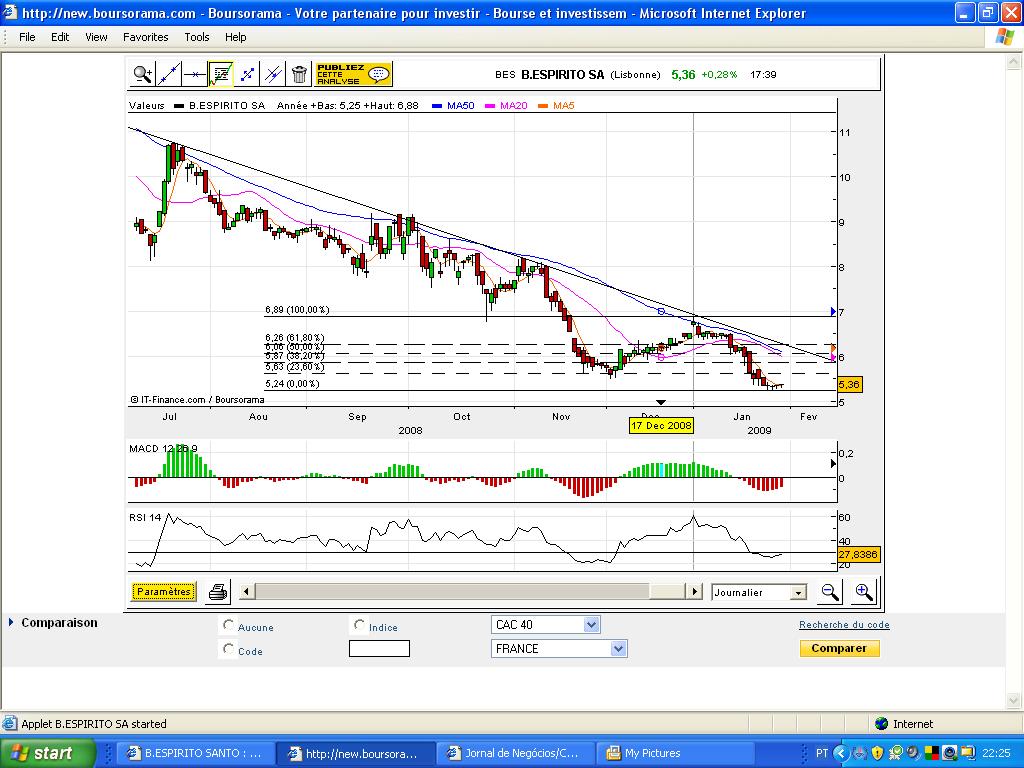Image resolution: width=1024 pixels, height=768 pixels.
Task: Zoom in with the plus magnifier
Action: coord(863,592)
